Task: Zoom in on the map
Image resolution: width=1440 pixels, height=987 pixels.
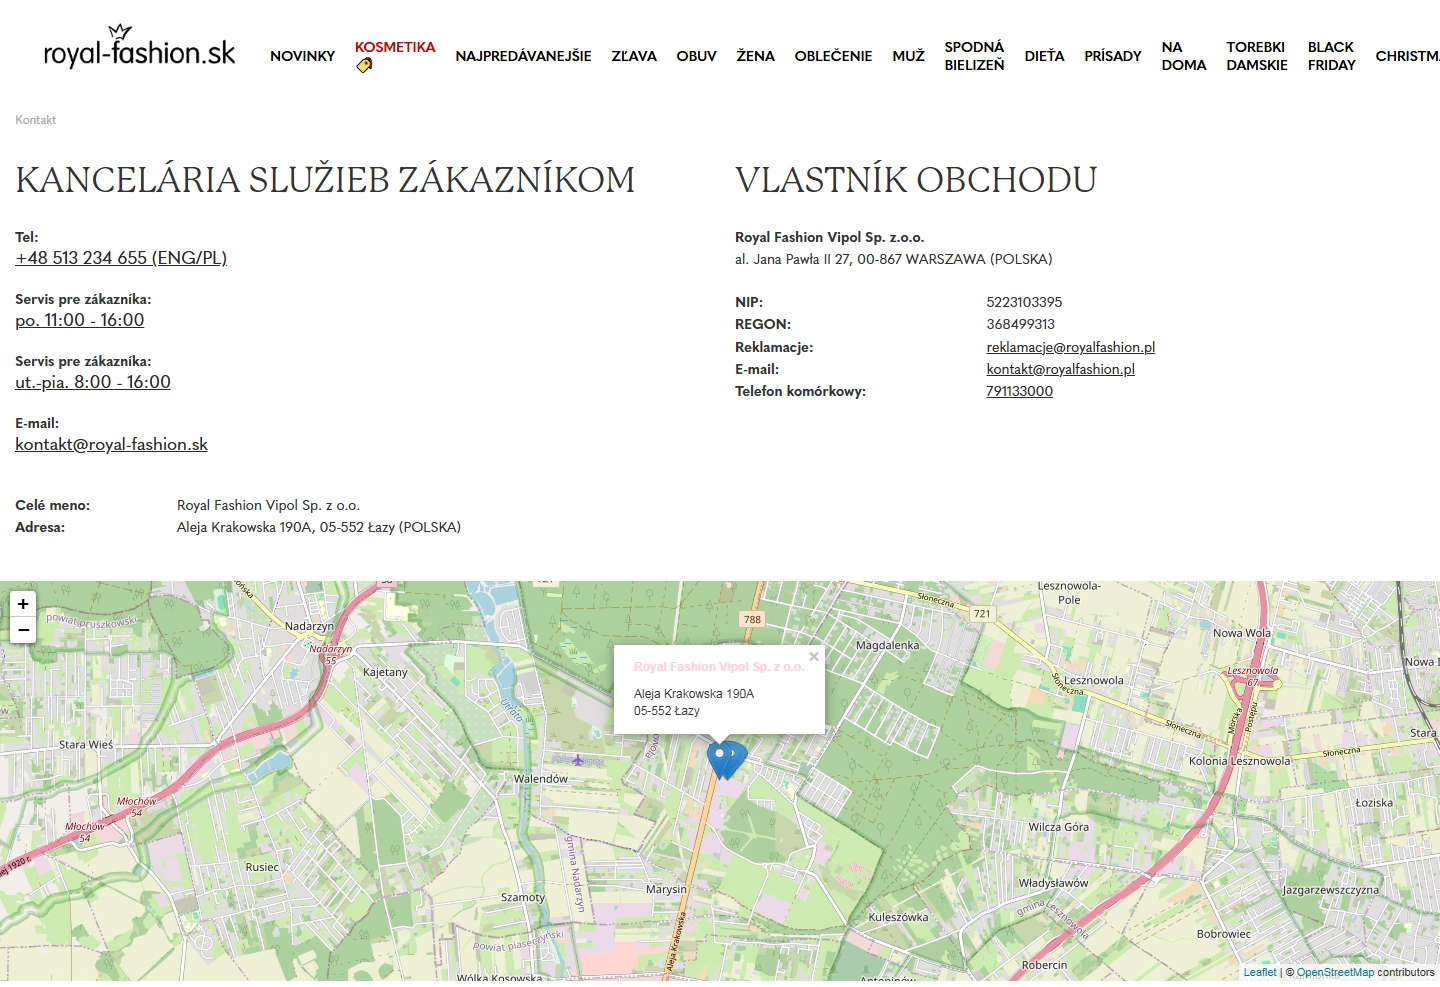Action: [x=23, y=604]
